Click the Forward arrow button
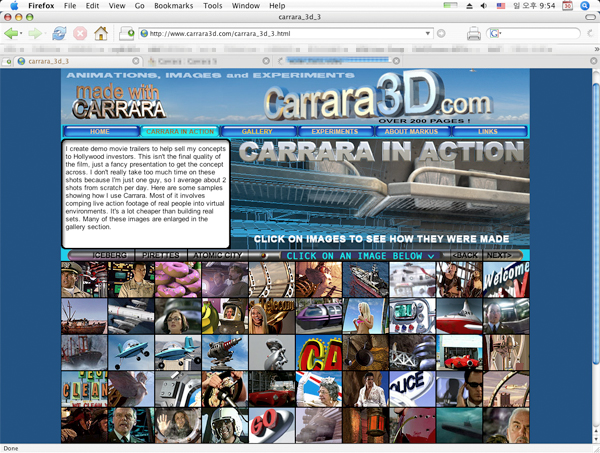 [35, 34]
